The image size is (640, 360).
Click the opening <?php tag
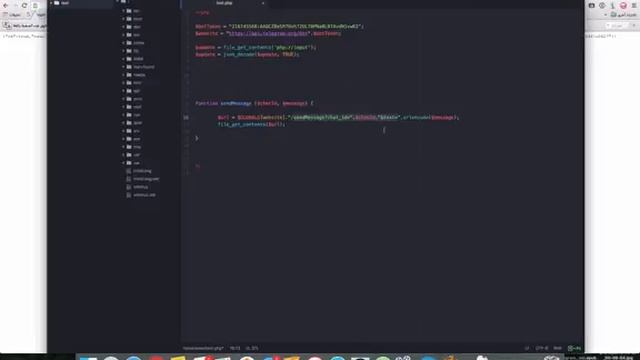pos(202,13)
